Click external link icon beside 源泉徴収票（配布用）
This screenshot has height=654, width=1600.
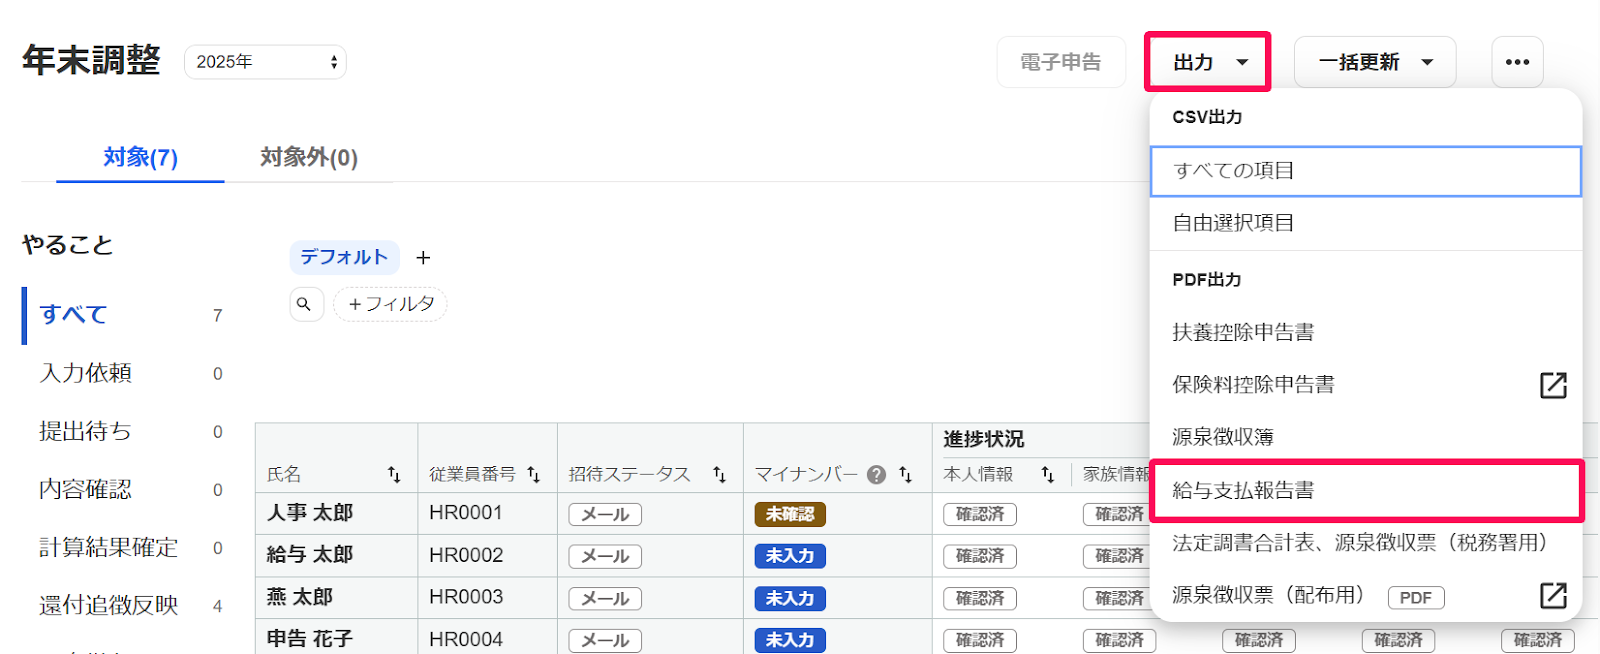click(x=1553, y=596)
